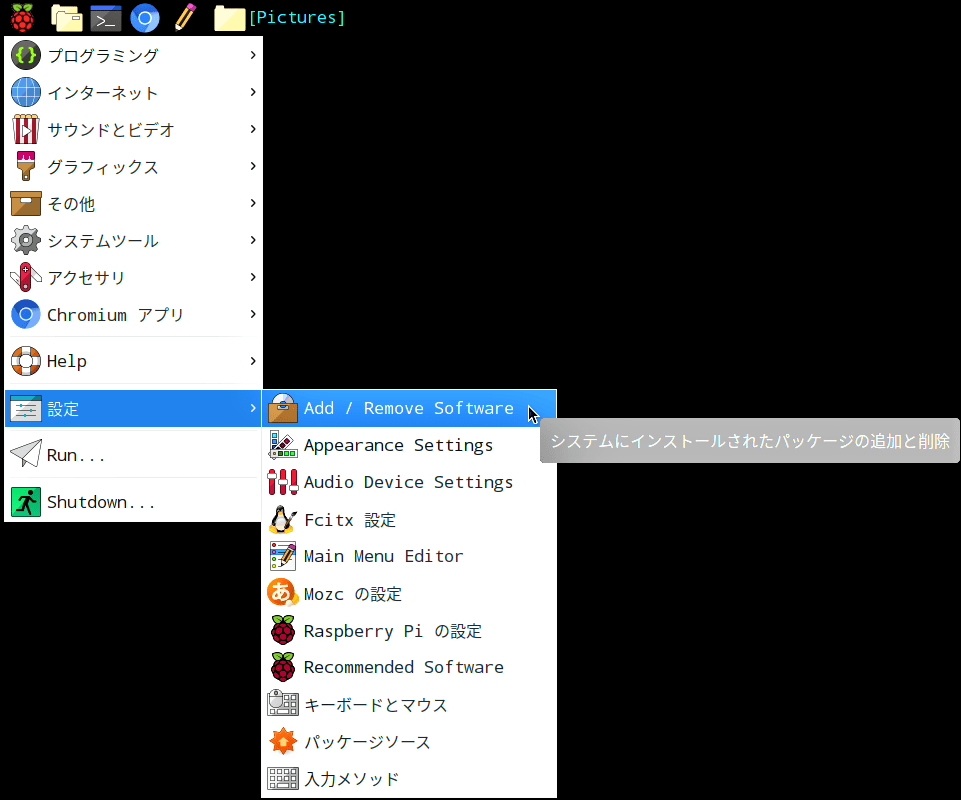Click the Audio Device Settings mixer icon

(283, 482)
